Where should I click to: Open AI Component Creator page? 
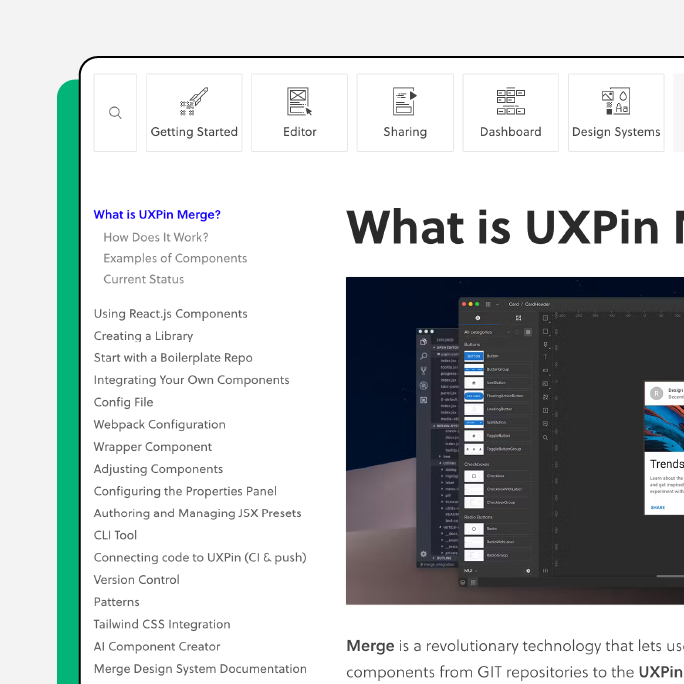(x=157, y=646)
